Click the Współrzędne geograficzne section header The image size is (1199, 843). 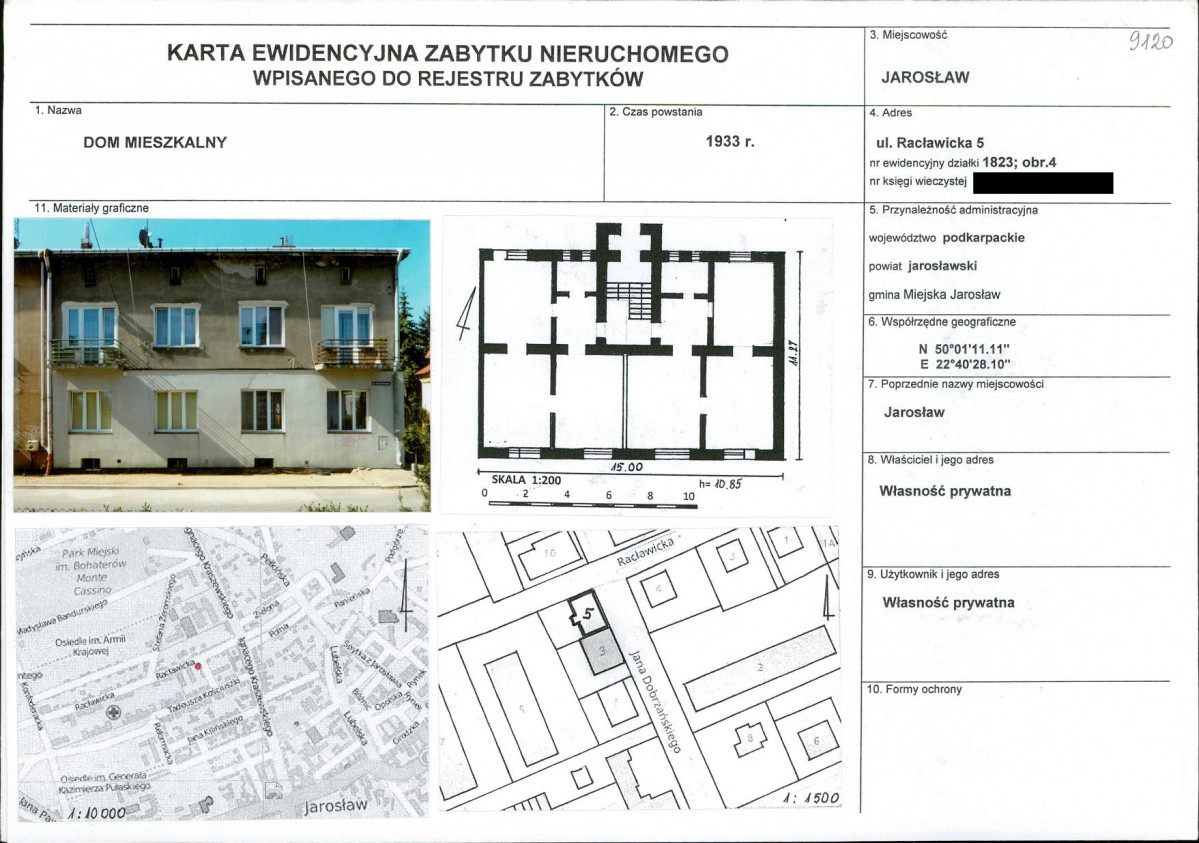tap(944, 322)
